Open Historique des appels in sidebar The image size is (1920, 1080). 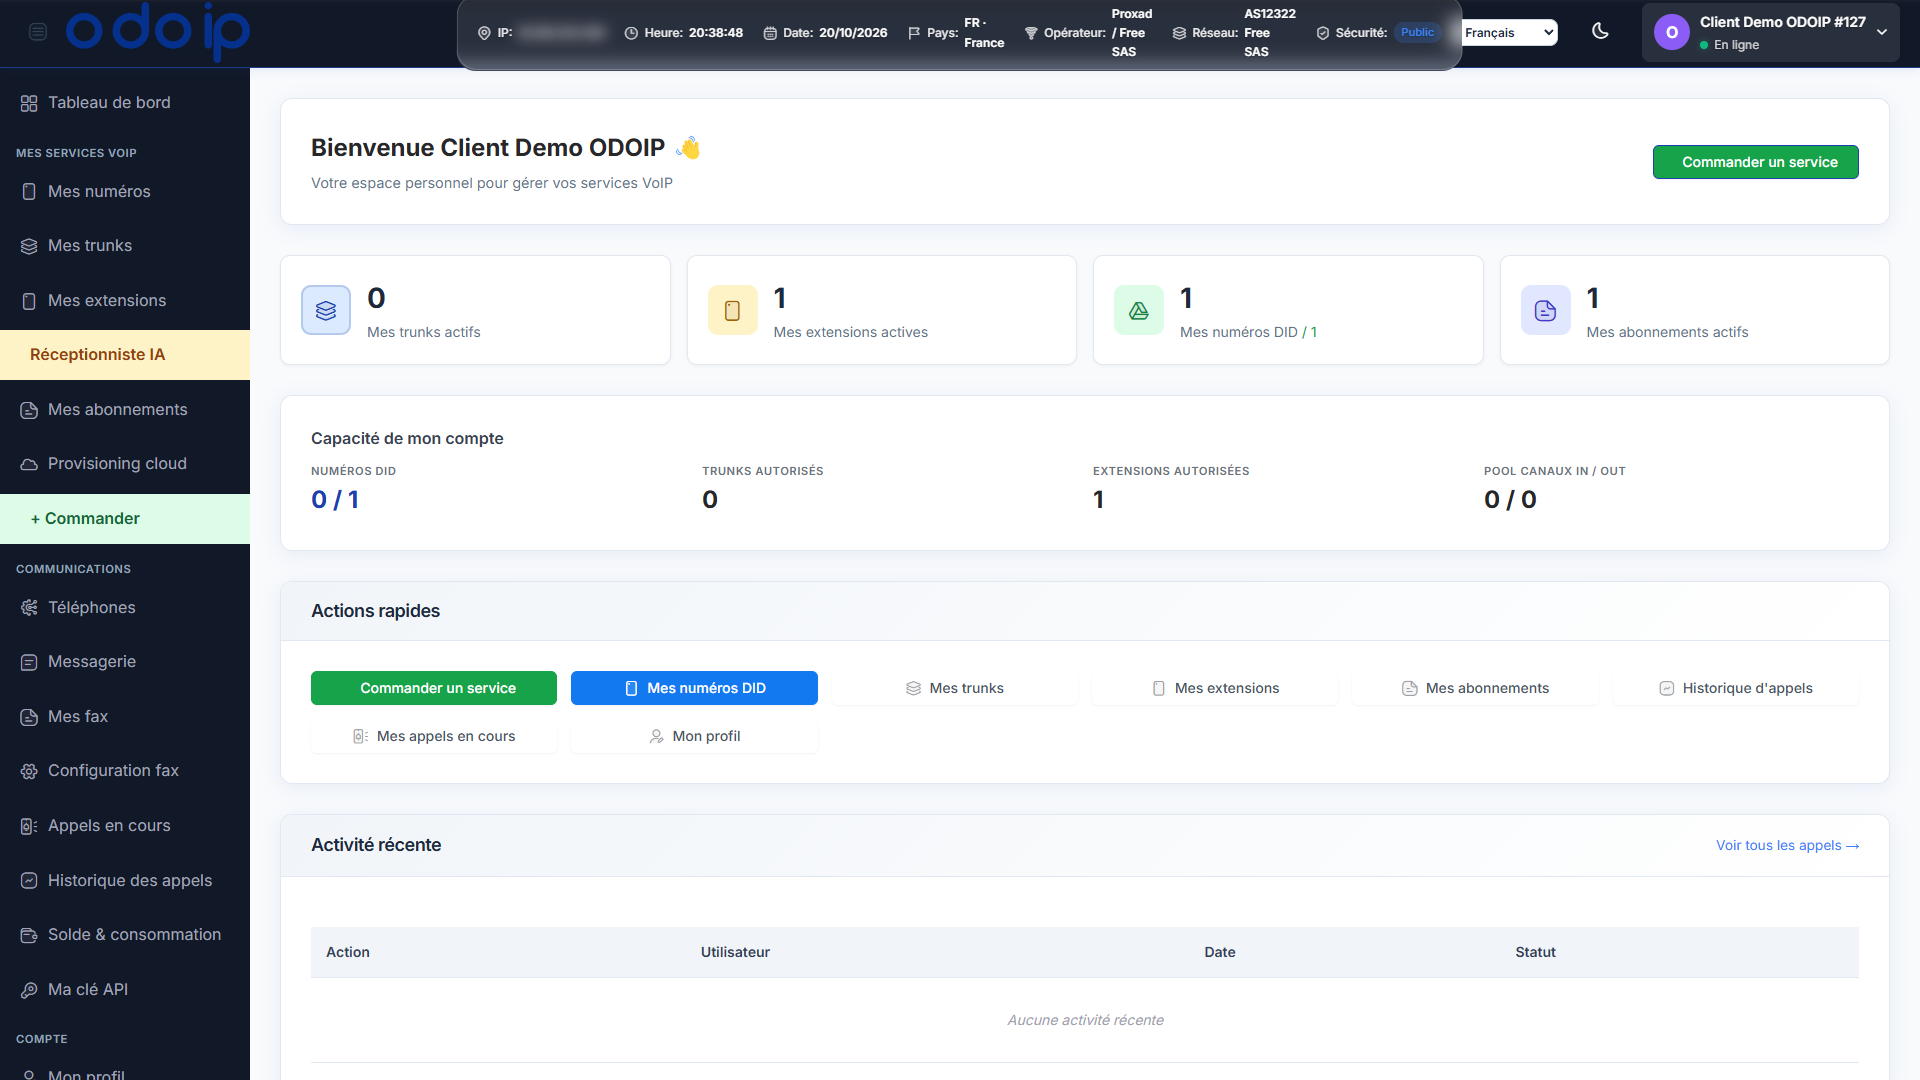pos(125,880)
